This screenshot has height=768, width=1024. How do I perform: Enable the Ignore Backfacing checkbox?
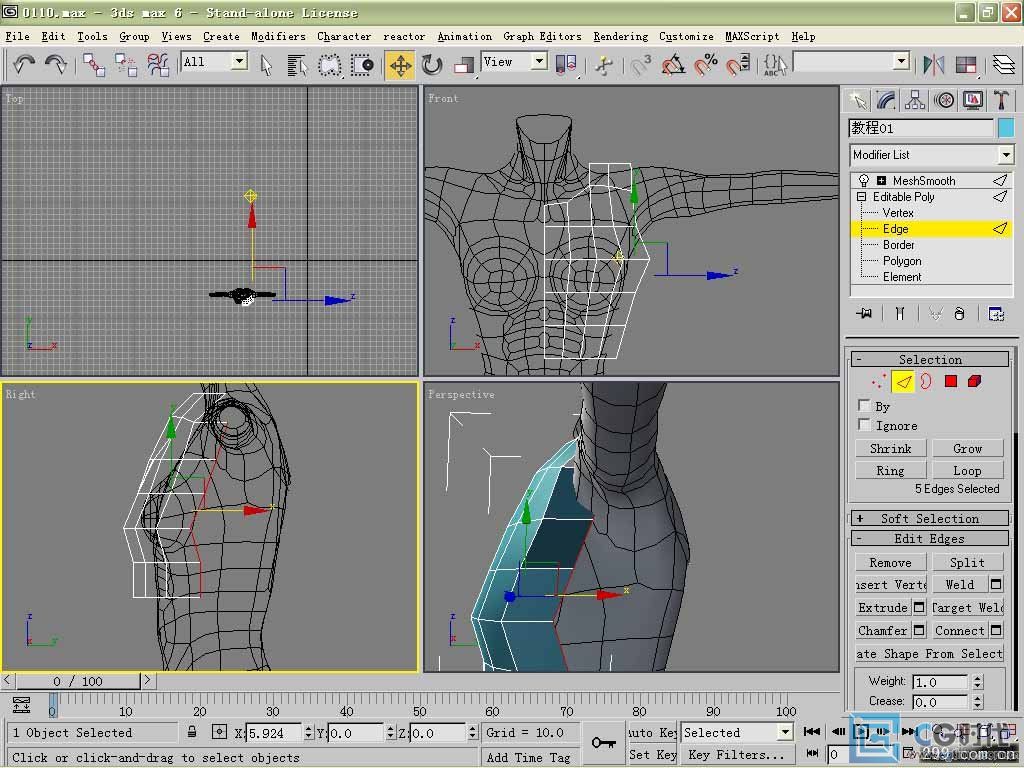coord(864,424)
